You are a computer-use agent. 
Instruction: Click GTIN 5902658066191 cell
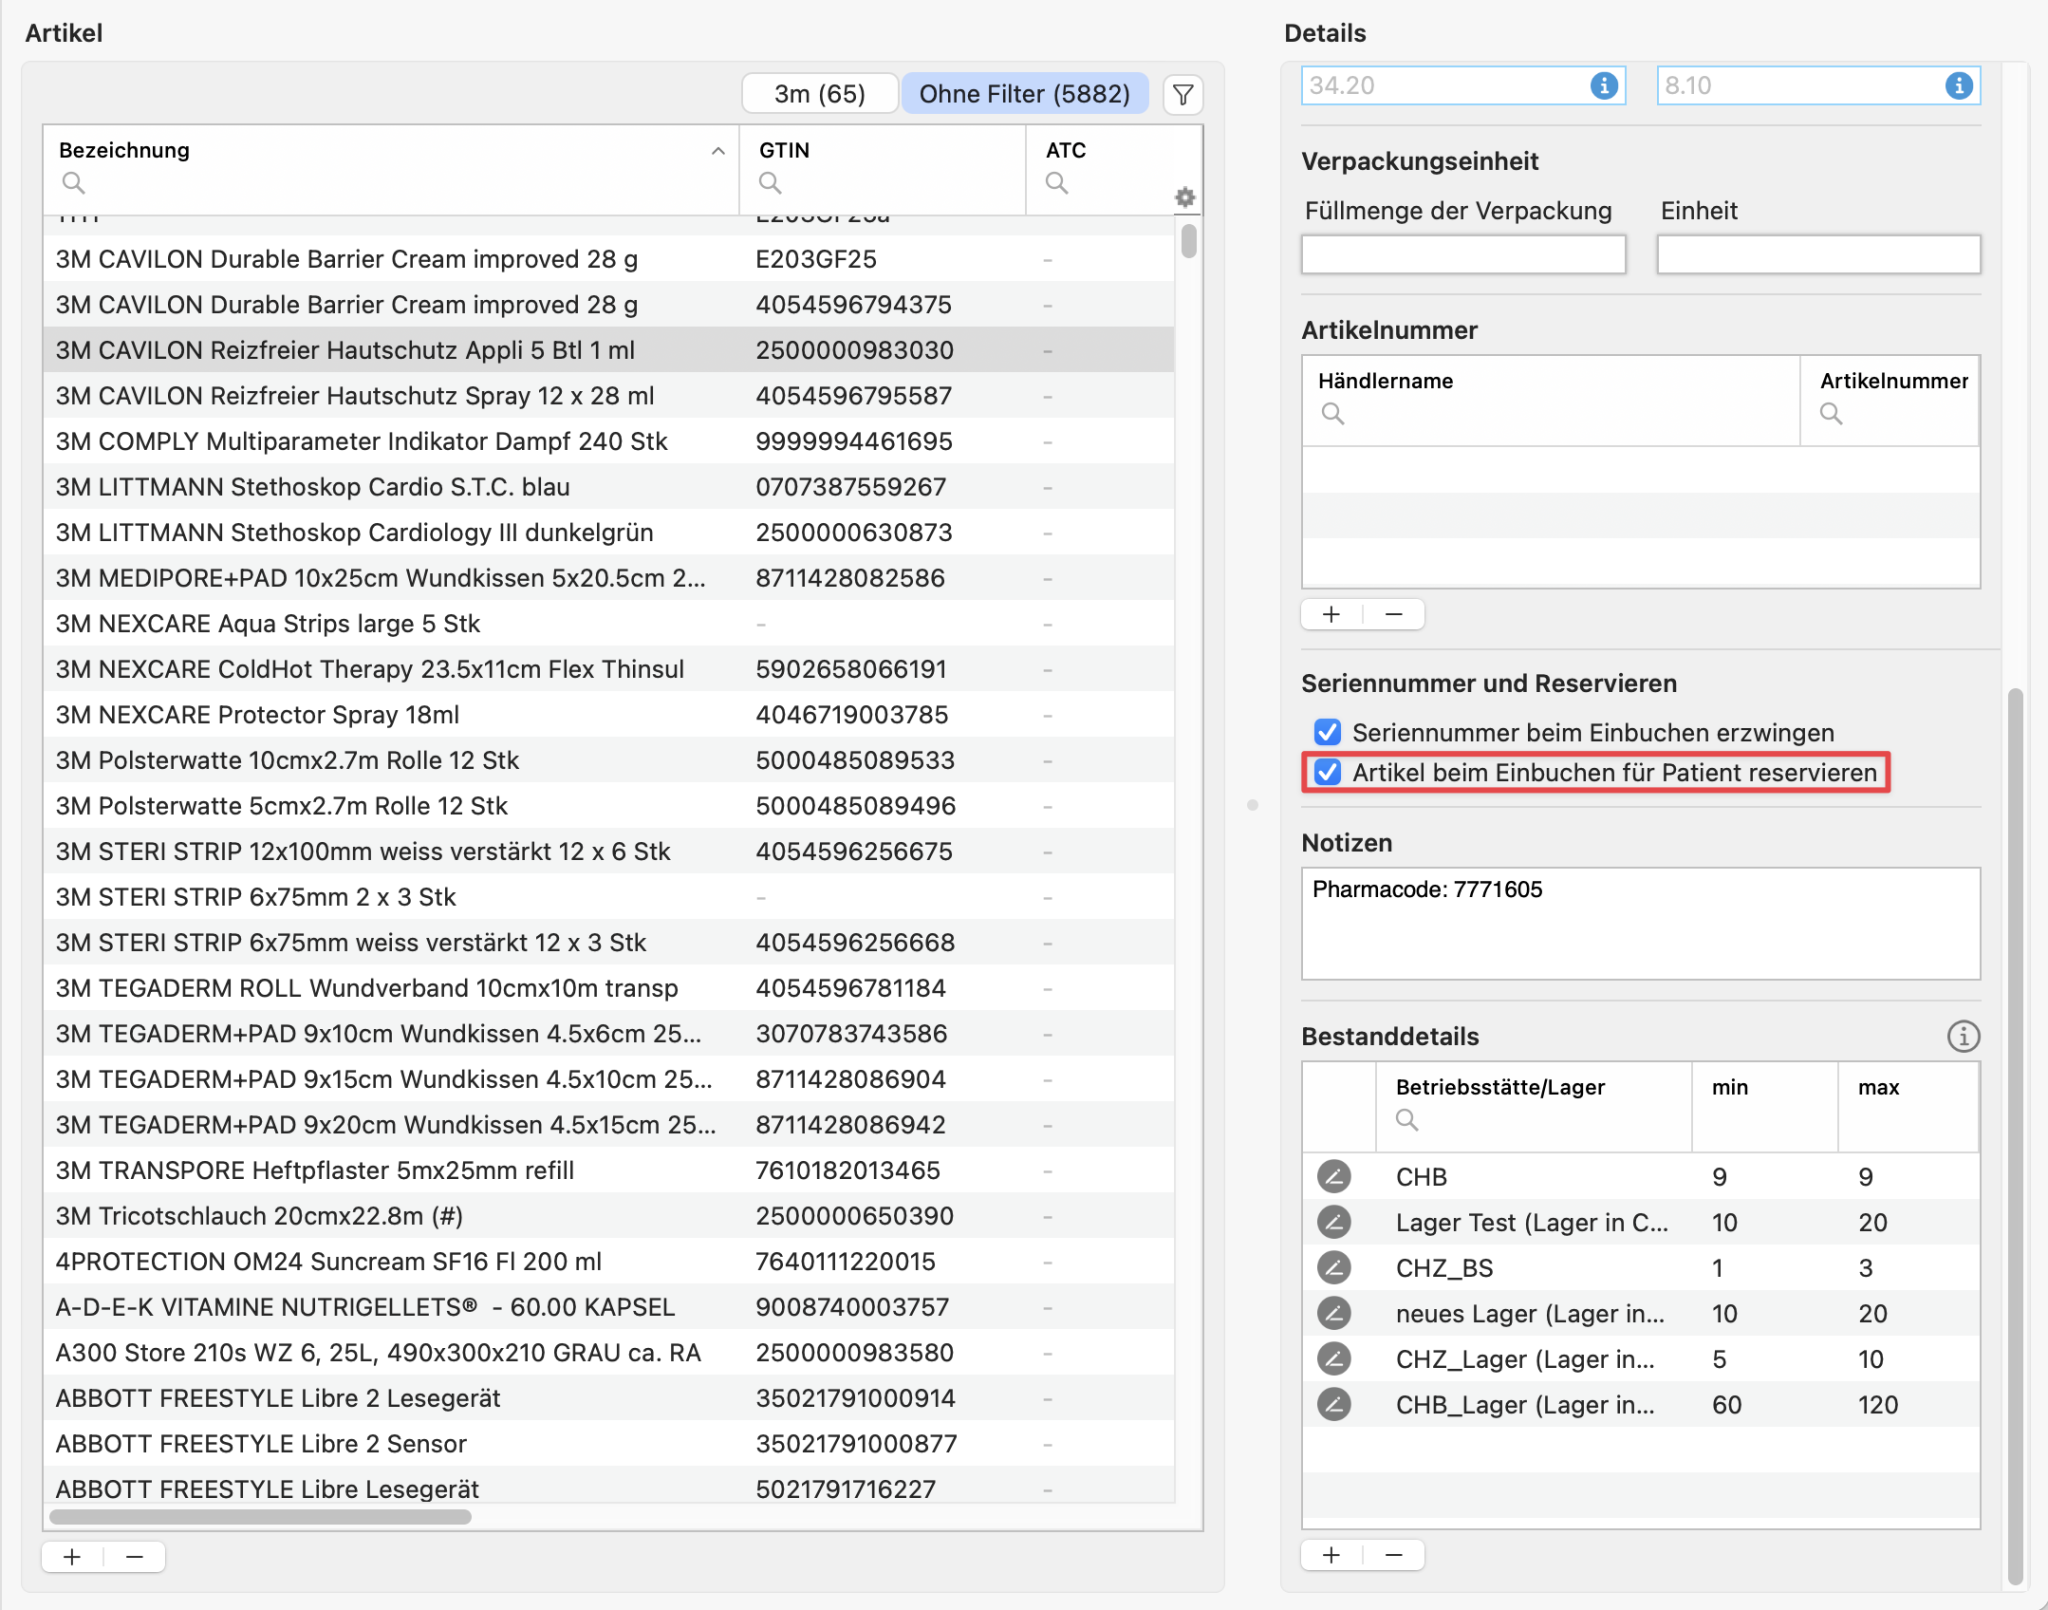point(851,669)
